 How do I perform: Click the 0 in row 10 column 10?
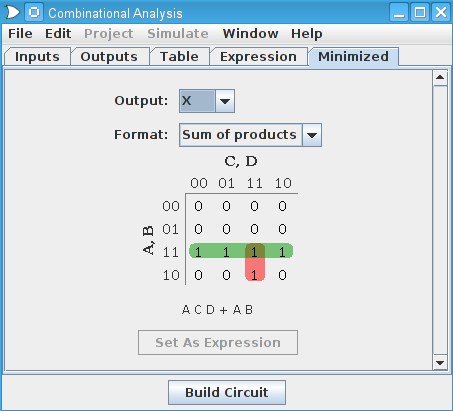(282, 275)
